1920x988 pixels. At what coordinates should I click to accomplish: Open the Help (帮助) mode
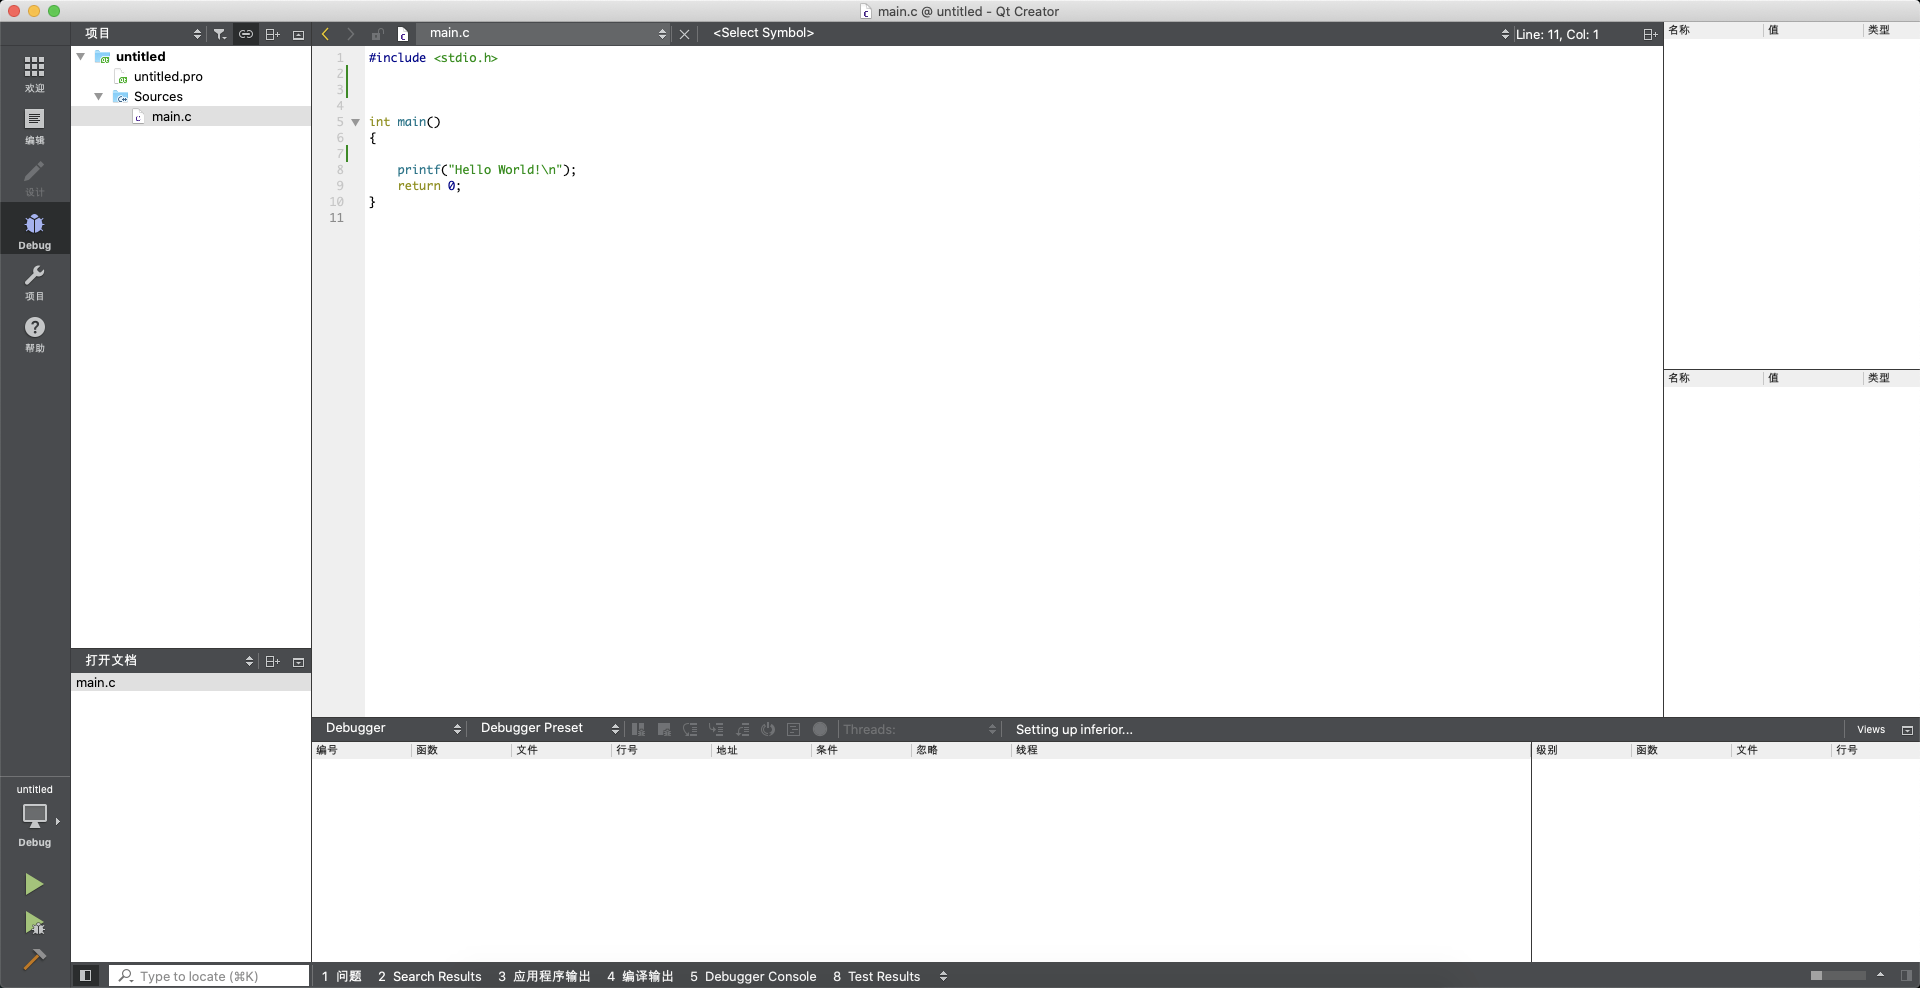click(35, 334)
